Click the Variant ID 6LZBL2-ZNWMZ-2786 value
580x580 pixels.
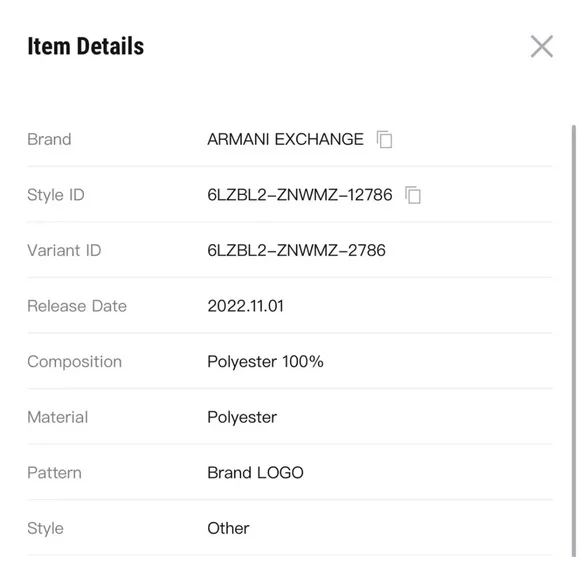click(x=296, y=250)
